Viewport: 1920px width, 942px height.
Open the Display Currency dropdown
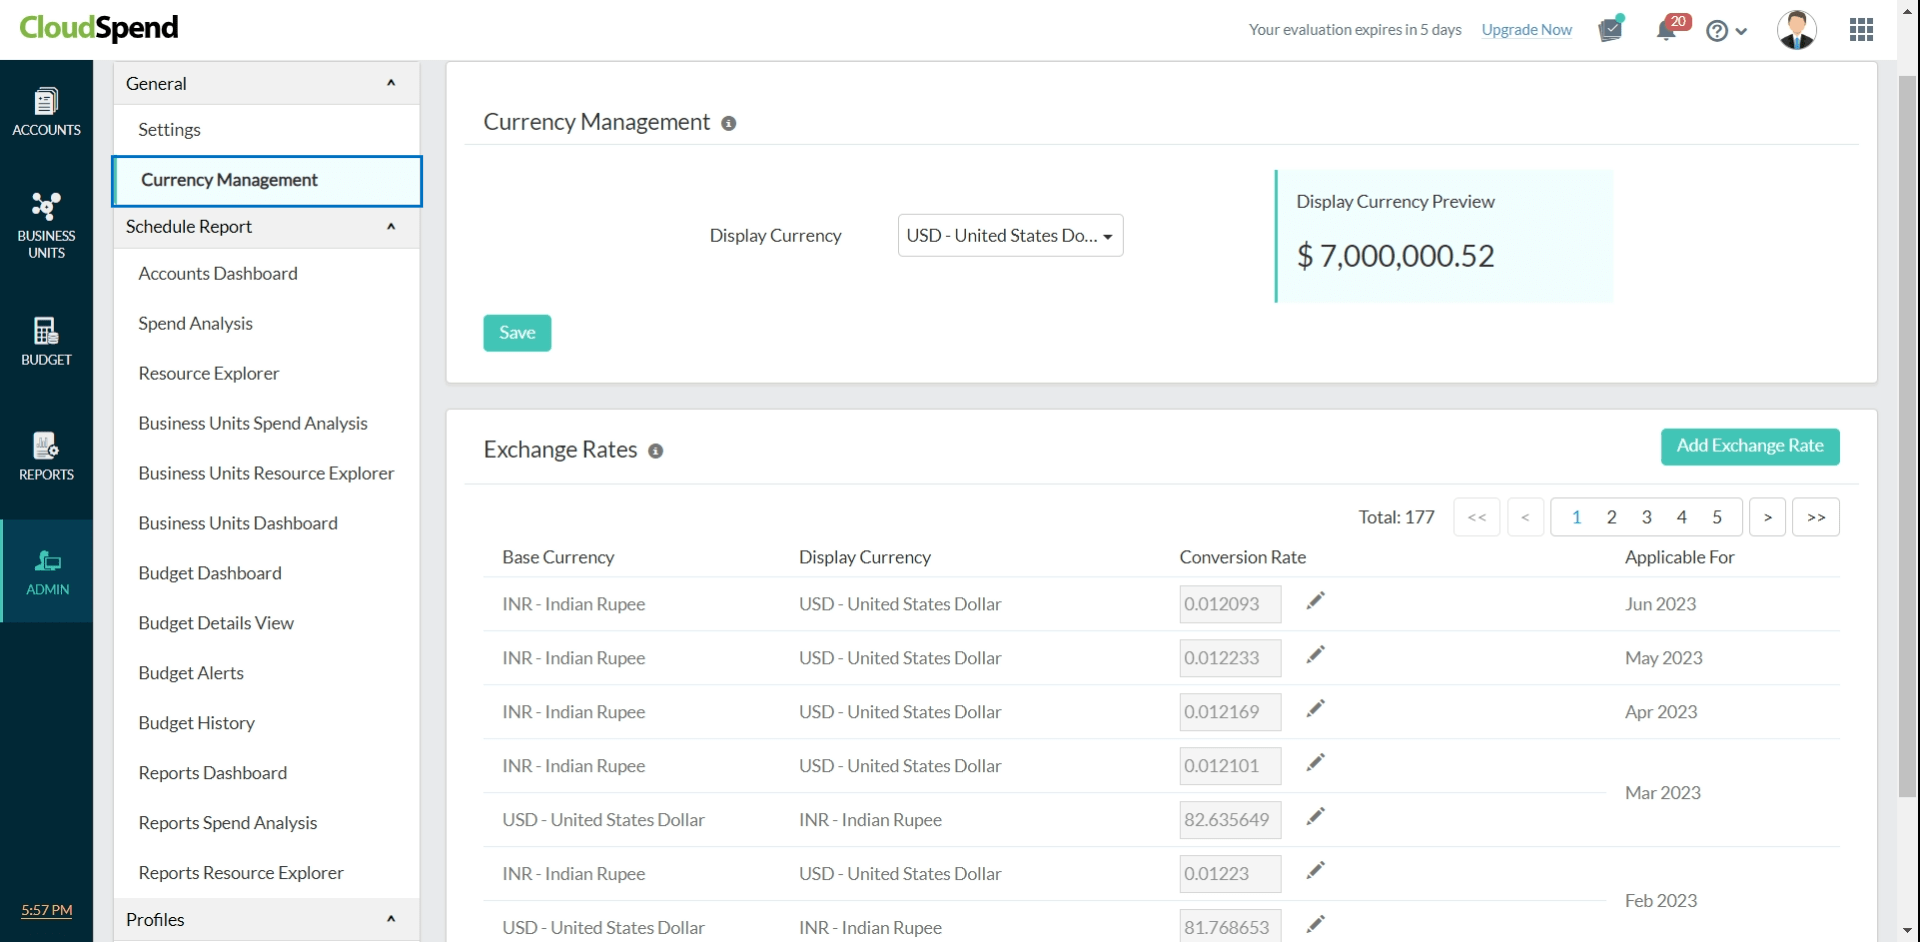coord(1010,235)
